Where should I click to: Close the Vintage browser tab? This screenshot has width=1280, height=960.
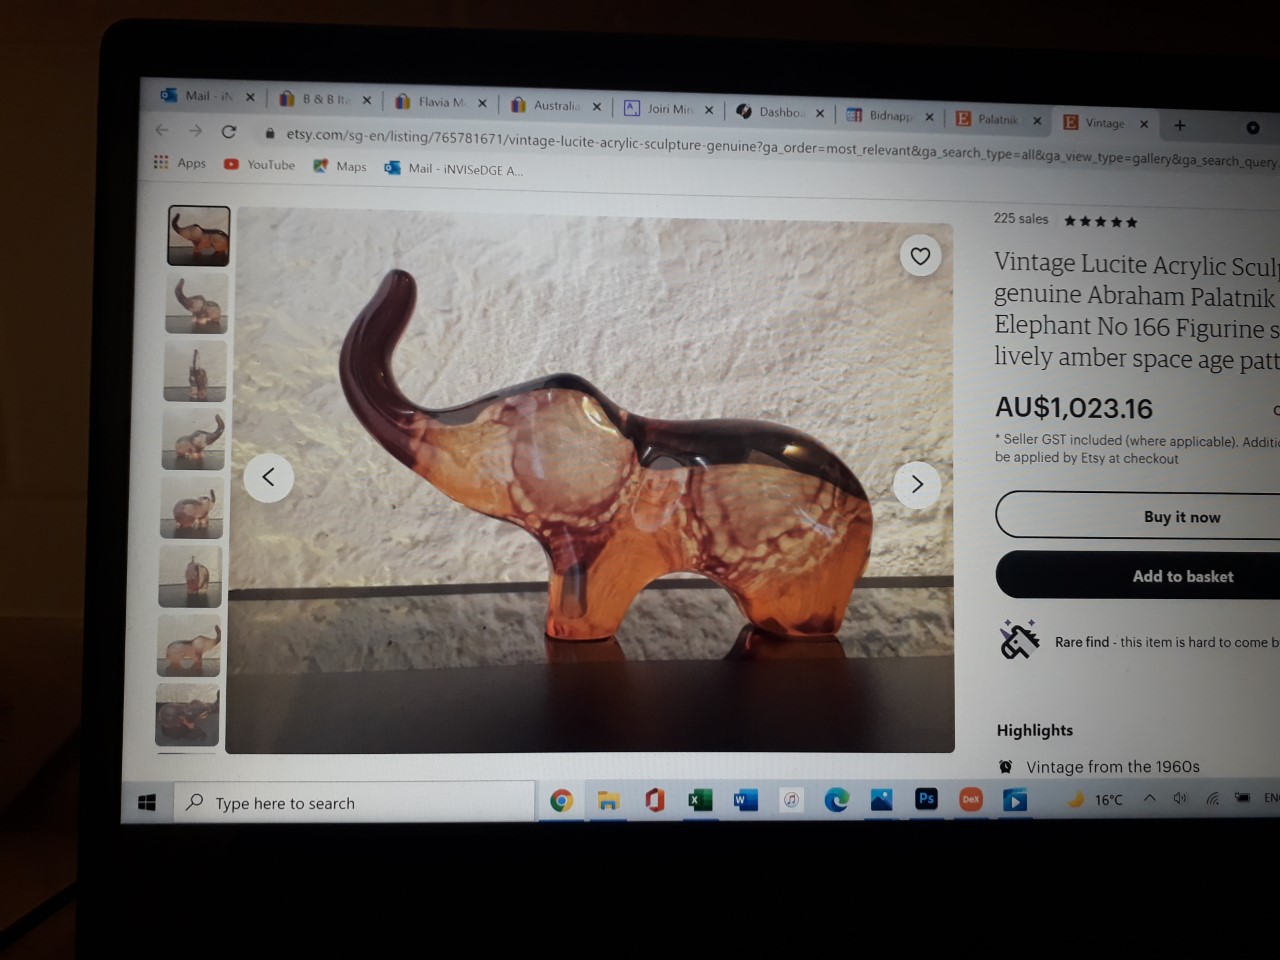(1144, 124)
